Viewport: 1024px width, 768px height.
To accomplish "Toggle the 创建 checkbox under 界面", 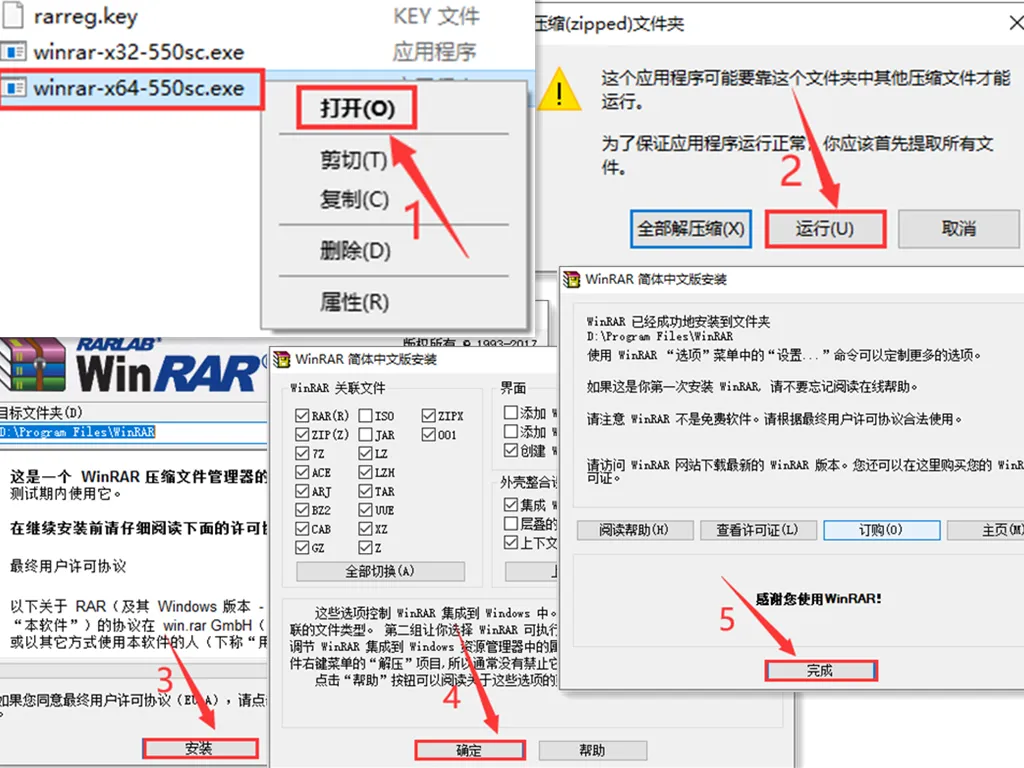I will click(x=511, y=450).
